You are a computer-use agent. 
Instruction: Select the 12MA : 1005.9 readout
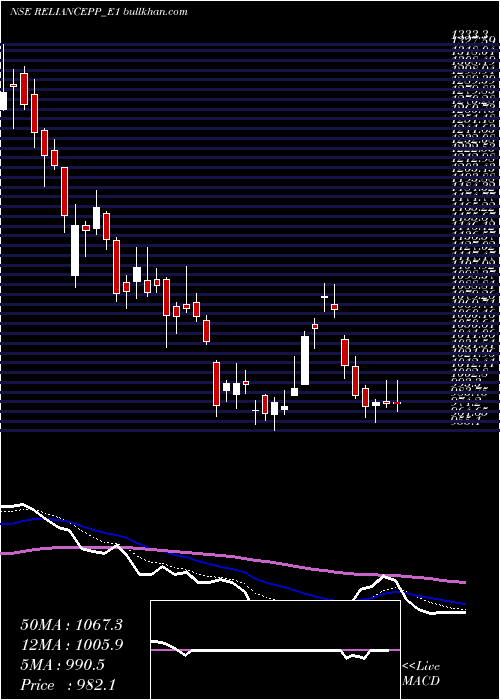point(71,645)
